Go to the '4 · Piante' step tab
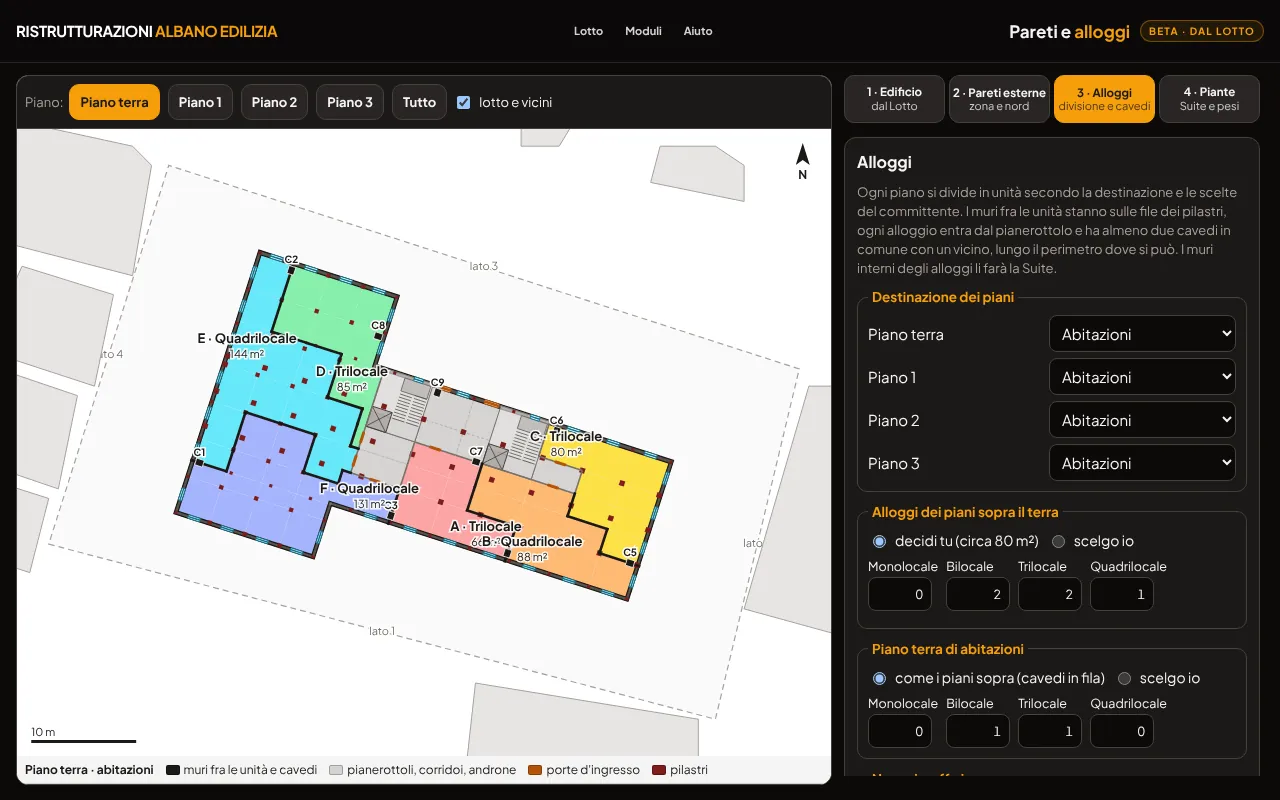 (x=1209, y=99)
